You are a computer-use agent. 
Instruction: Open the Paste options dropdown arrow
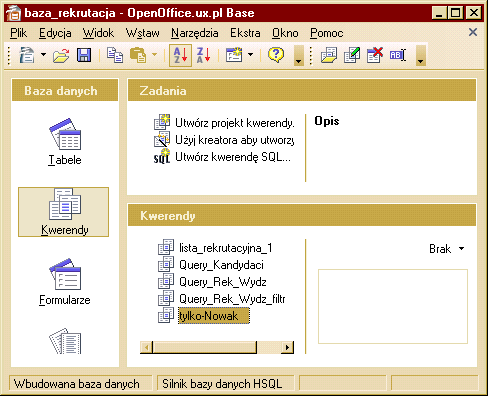point(154,54)
